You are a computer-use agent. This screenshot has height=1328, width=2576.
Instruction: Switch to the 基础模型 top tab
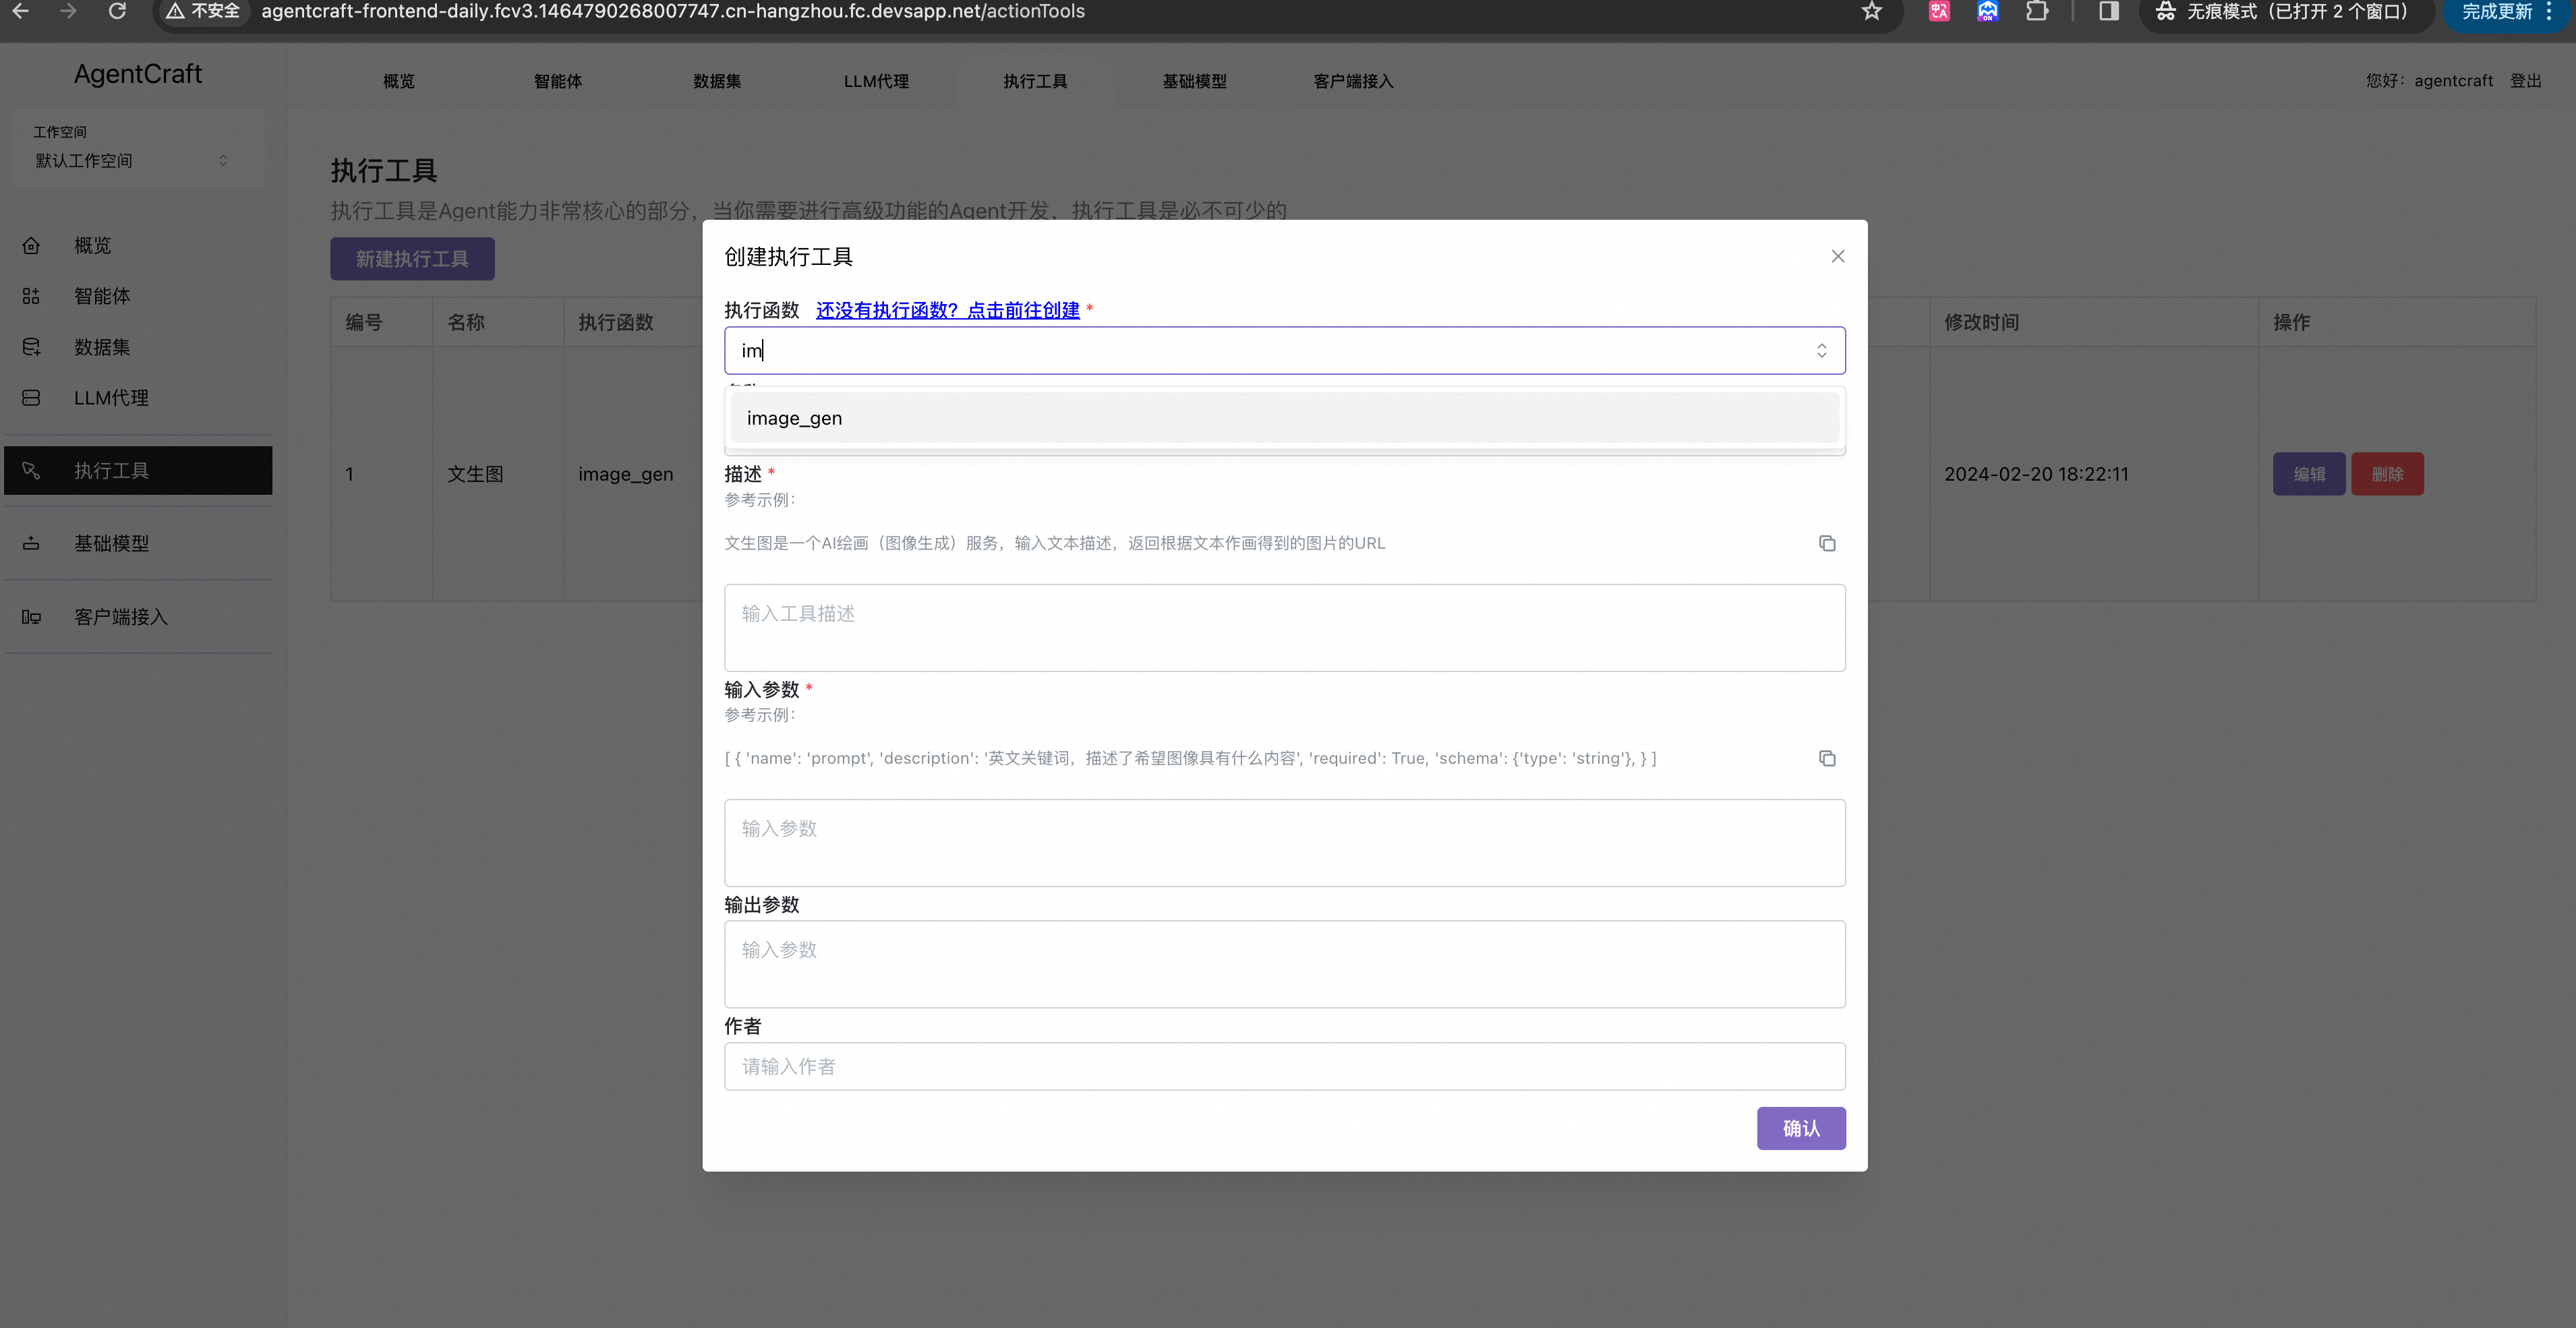click(x=1194, y=81)
